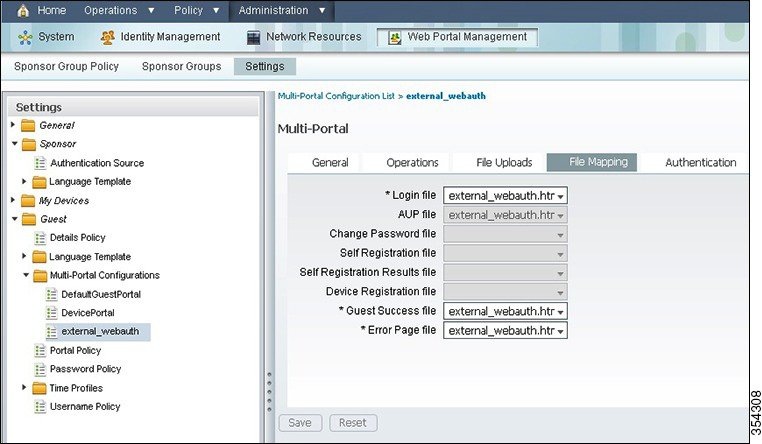The image size is (762, 444).
Task: Click the General folder icon
Action: click(28, 125)
